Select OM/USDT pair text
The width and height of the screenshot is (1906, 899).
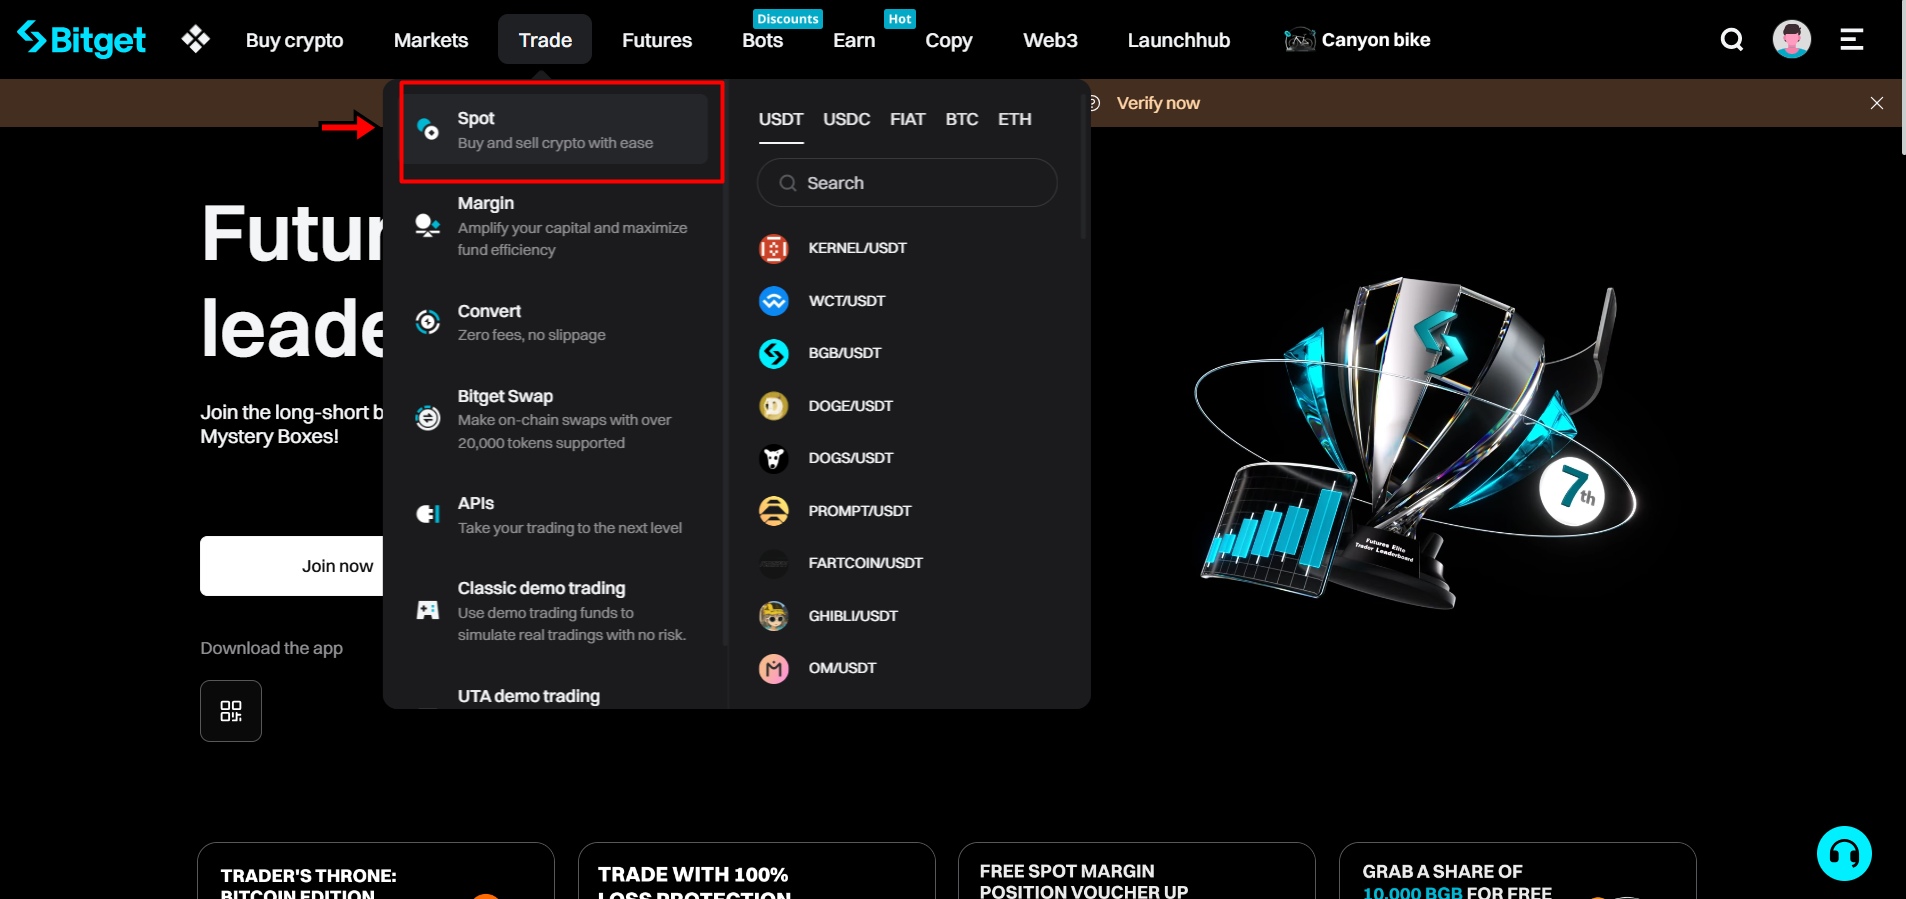pyautogui.click(x=842, y=668)
